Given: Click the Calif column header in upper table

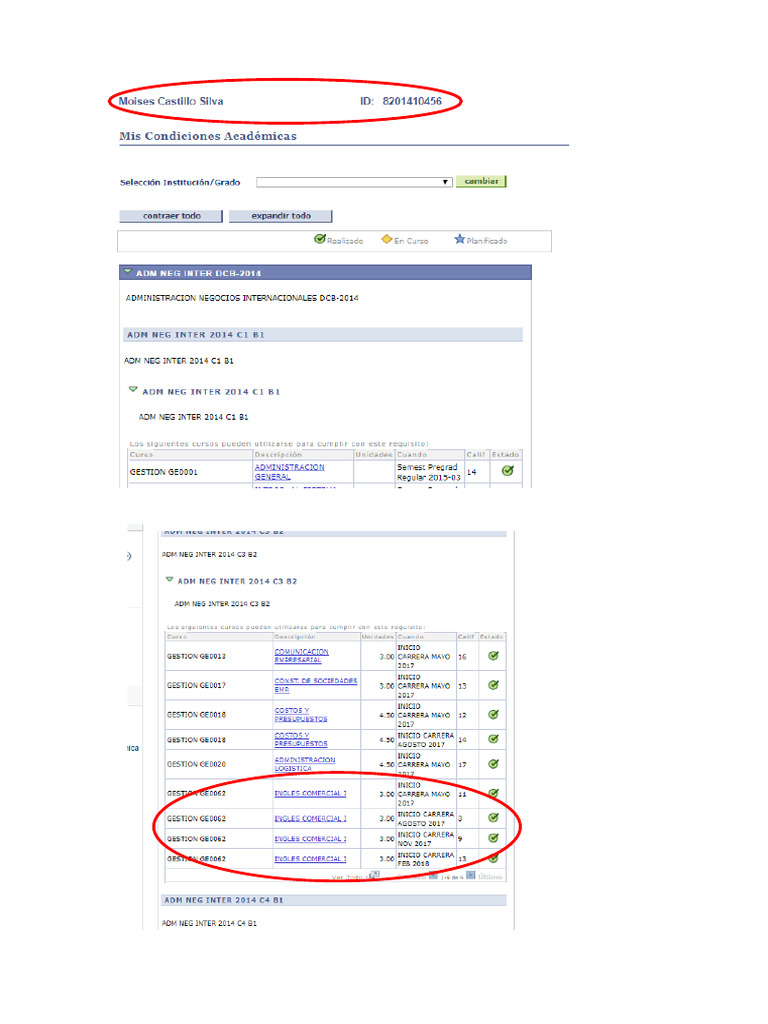Looking at the screenshot, I should tap(476, 454).
